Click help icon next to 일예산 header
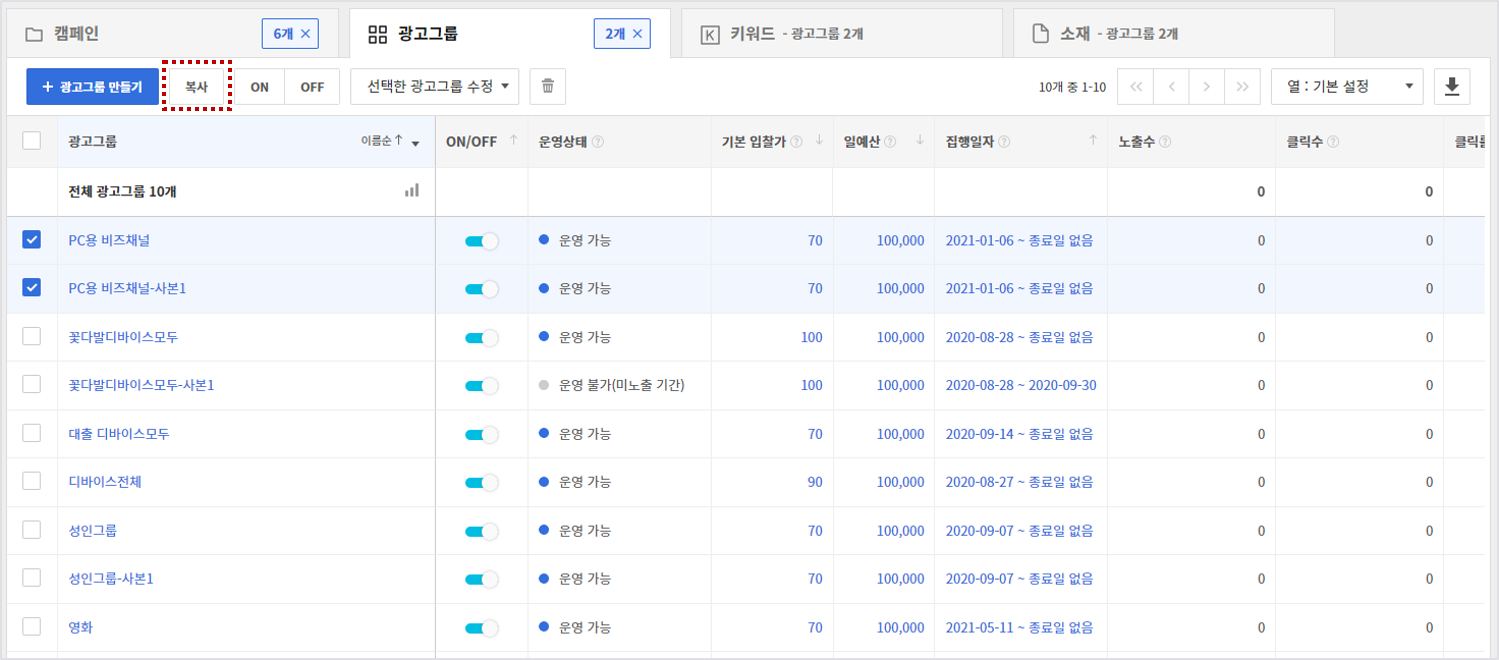This screenshot has height=660, width=1499. (890, 142)
